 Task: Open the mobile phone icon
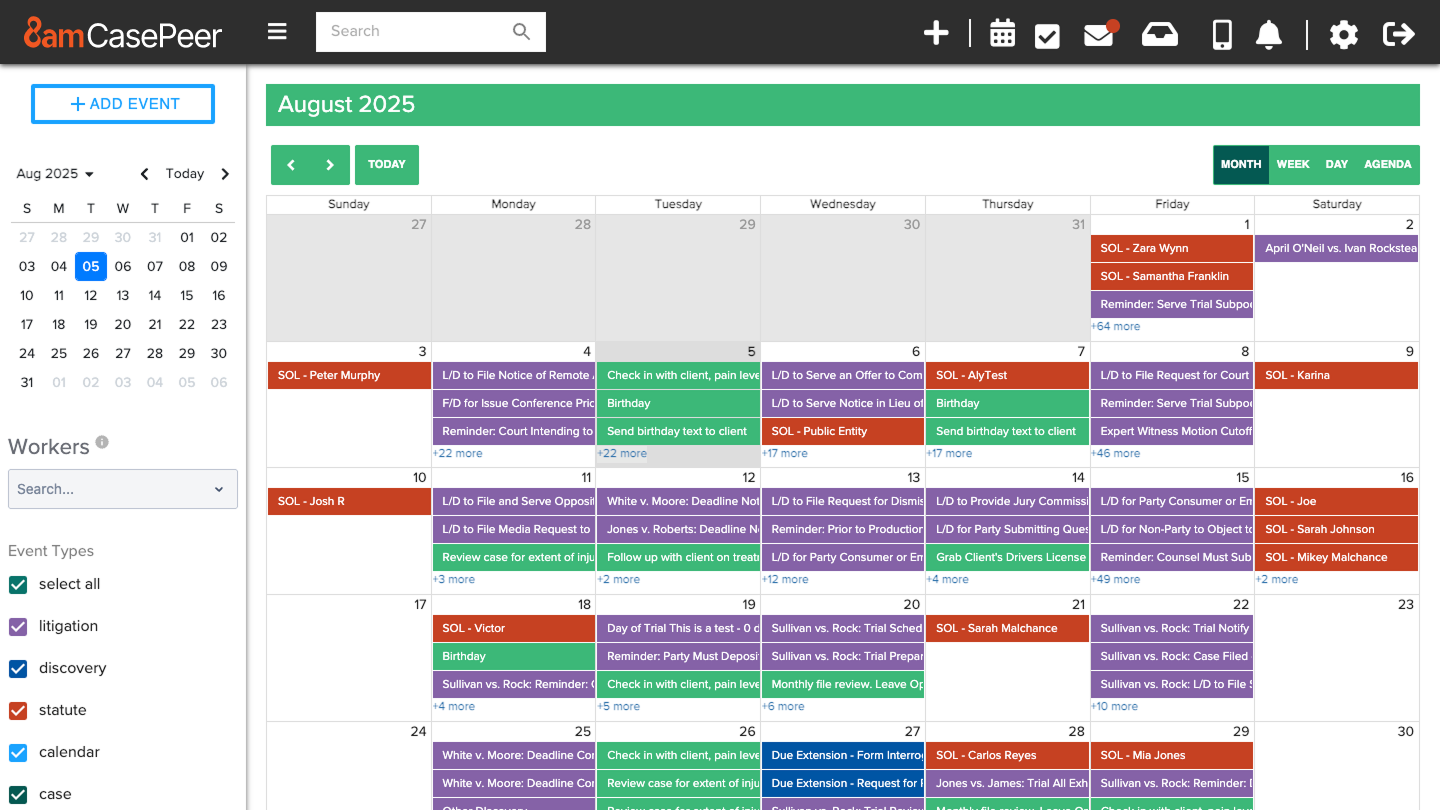click(1222, 34)
